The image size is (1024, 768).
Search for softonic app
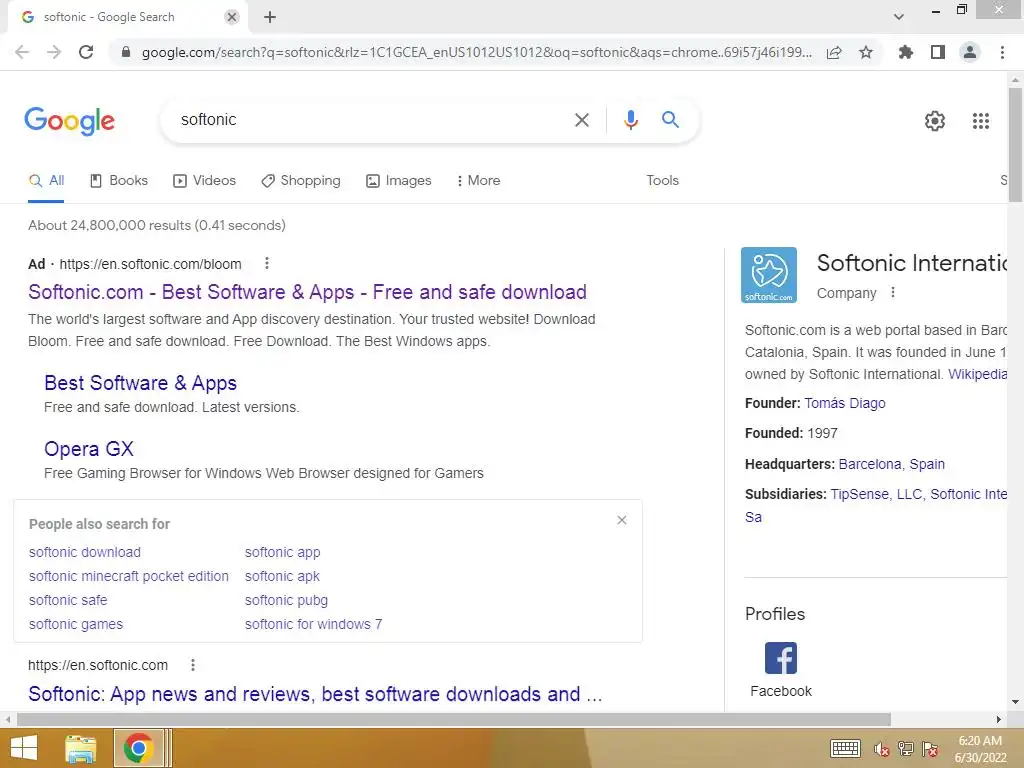pos(283,552)
